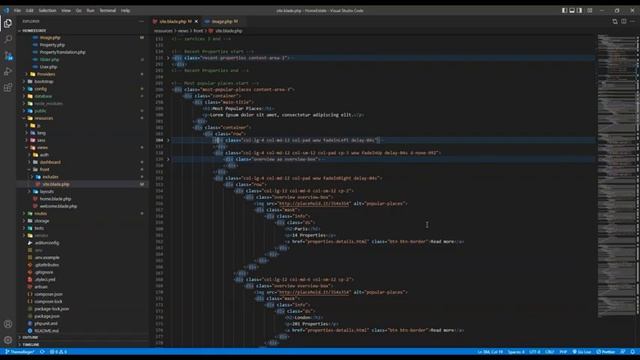Click the PHP language mode status item
640x360 pixels.
[x=563, y=352]
